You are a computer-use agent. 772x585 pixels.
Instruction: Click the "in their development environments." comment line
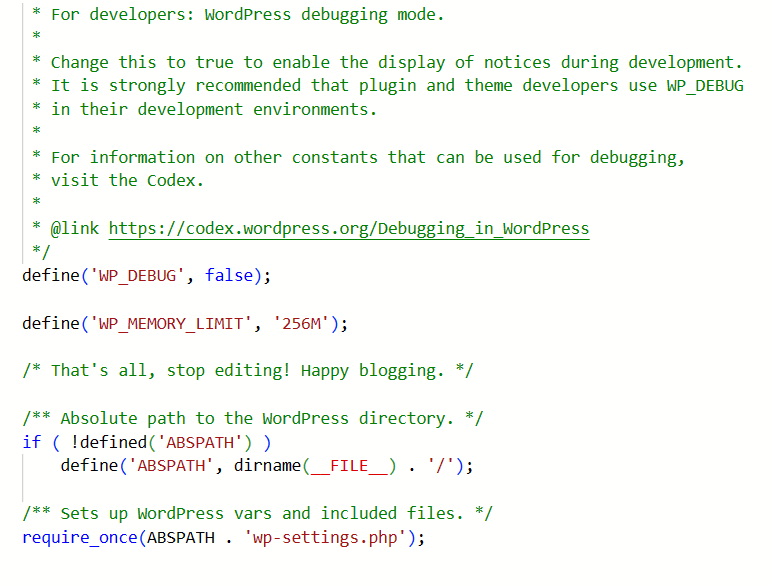[213, 109]
